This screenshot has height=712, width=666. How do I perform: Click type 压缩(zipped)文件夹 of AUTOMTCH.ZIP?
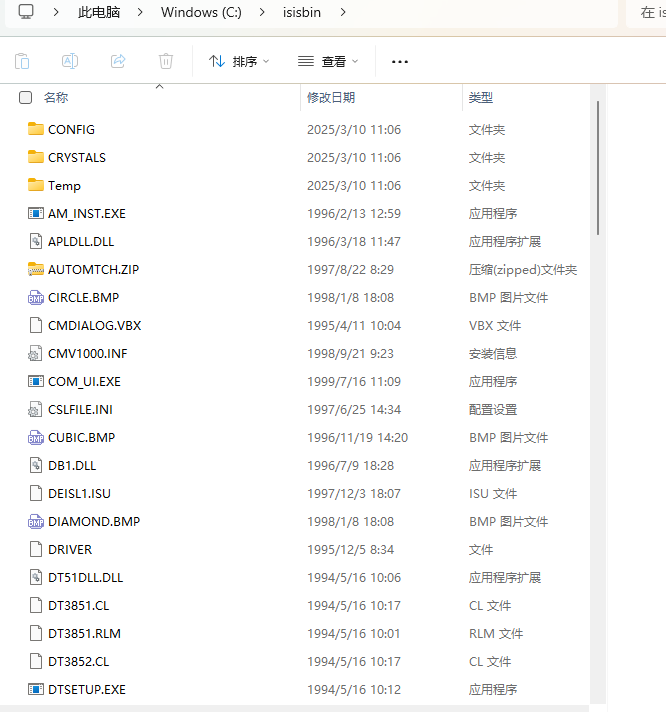[x=523, y=270]
